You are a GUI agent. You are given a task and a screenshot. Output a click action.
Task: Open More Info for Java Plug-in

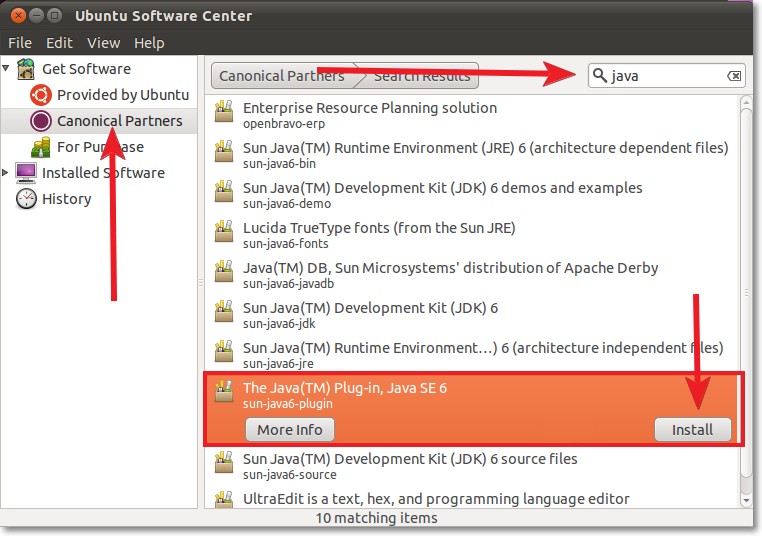(290, 430)
